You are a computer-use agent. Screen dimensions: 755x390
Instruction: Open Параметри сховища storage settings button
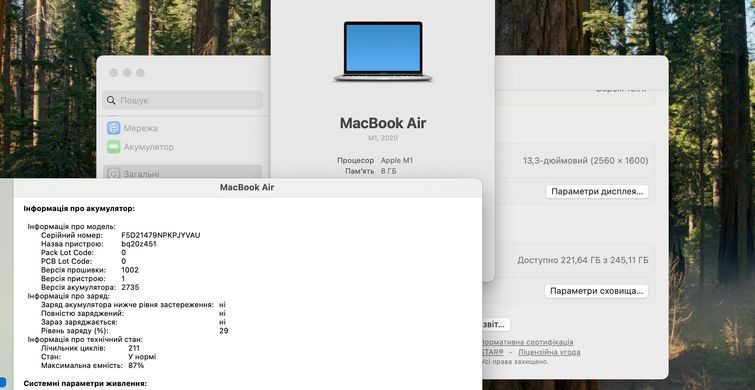point(597,291)
